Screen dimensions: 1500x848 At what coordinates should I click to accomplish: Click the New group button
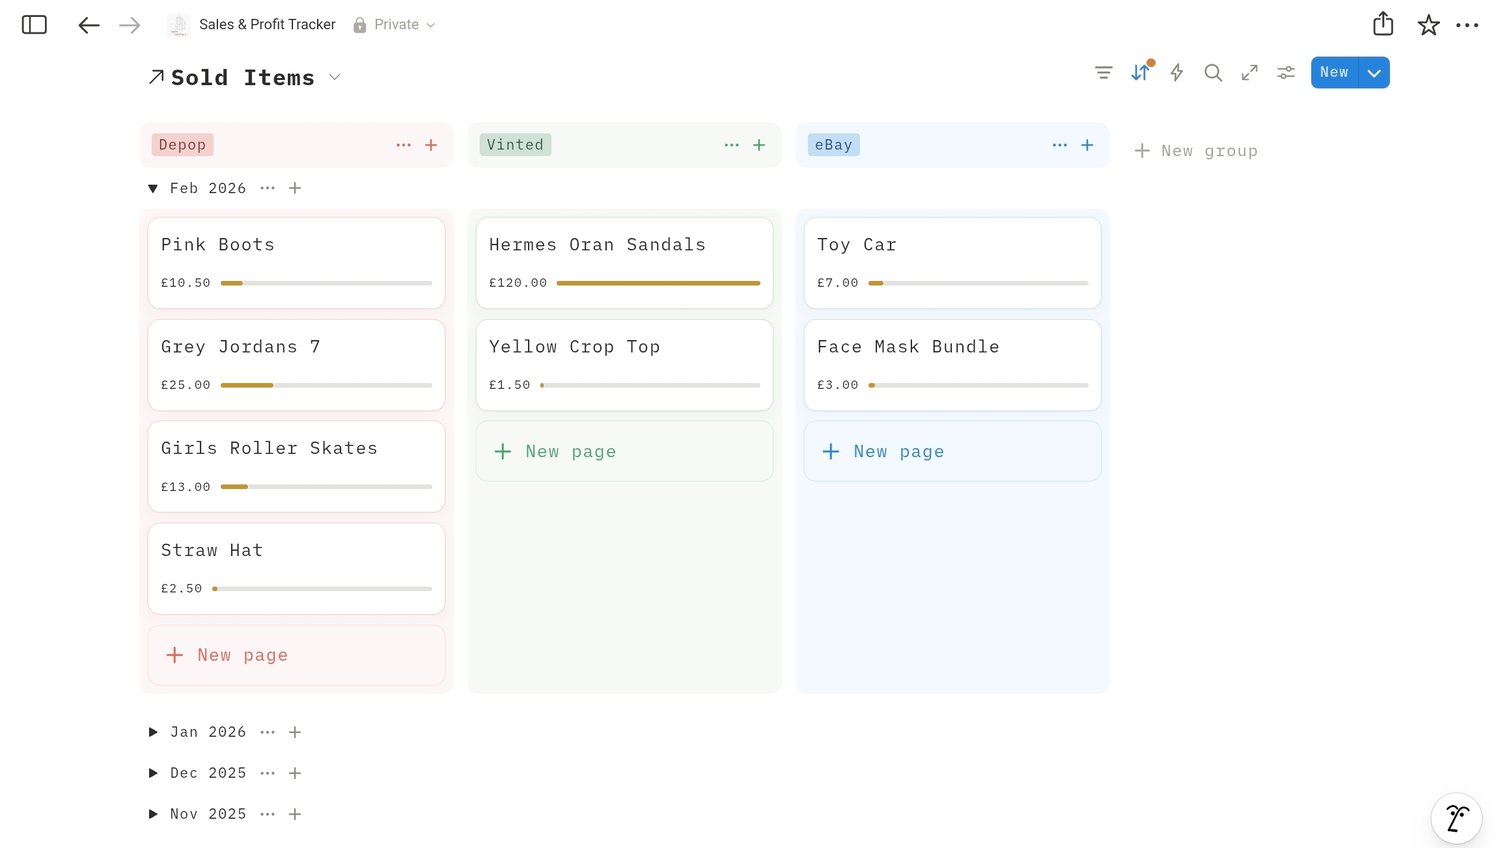(x=1196, y=151)
